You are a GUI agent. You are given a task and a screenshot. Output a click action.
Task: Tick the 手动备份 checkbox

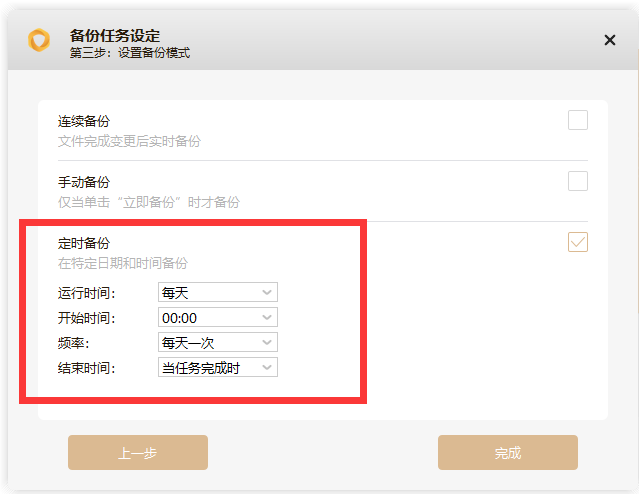tap(577, 181)
